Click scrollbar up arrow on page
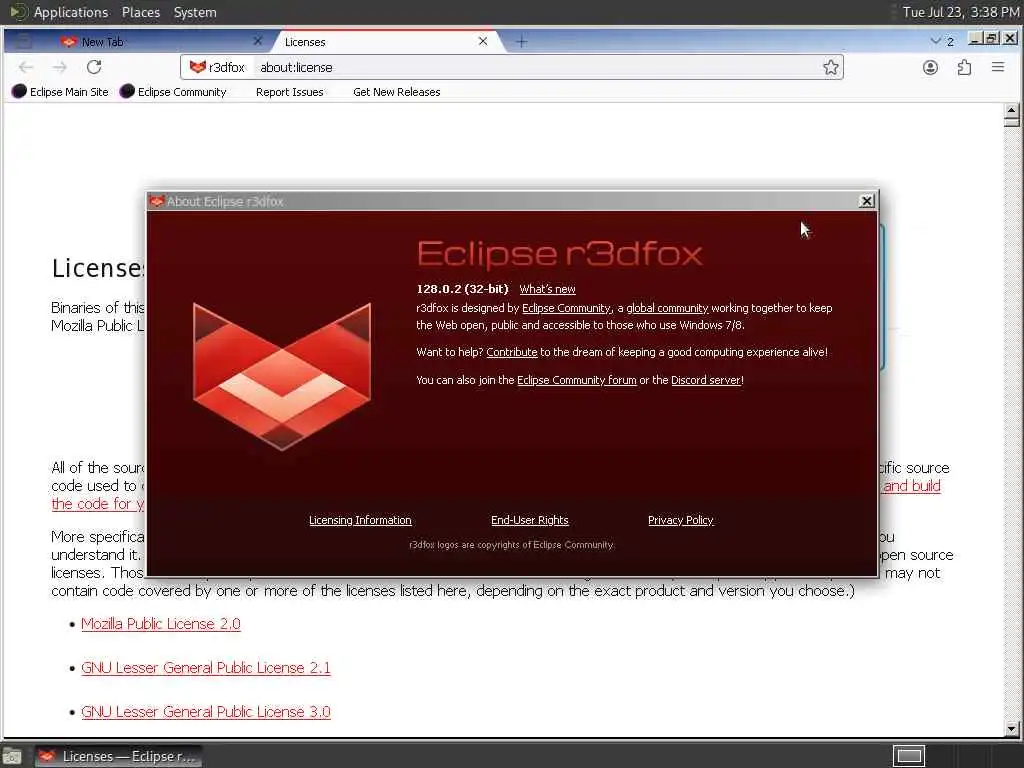Image resolution: width=1024 pixels, height=768 pixels. (1012, 110)
